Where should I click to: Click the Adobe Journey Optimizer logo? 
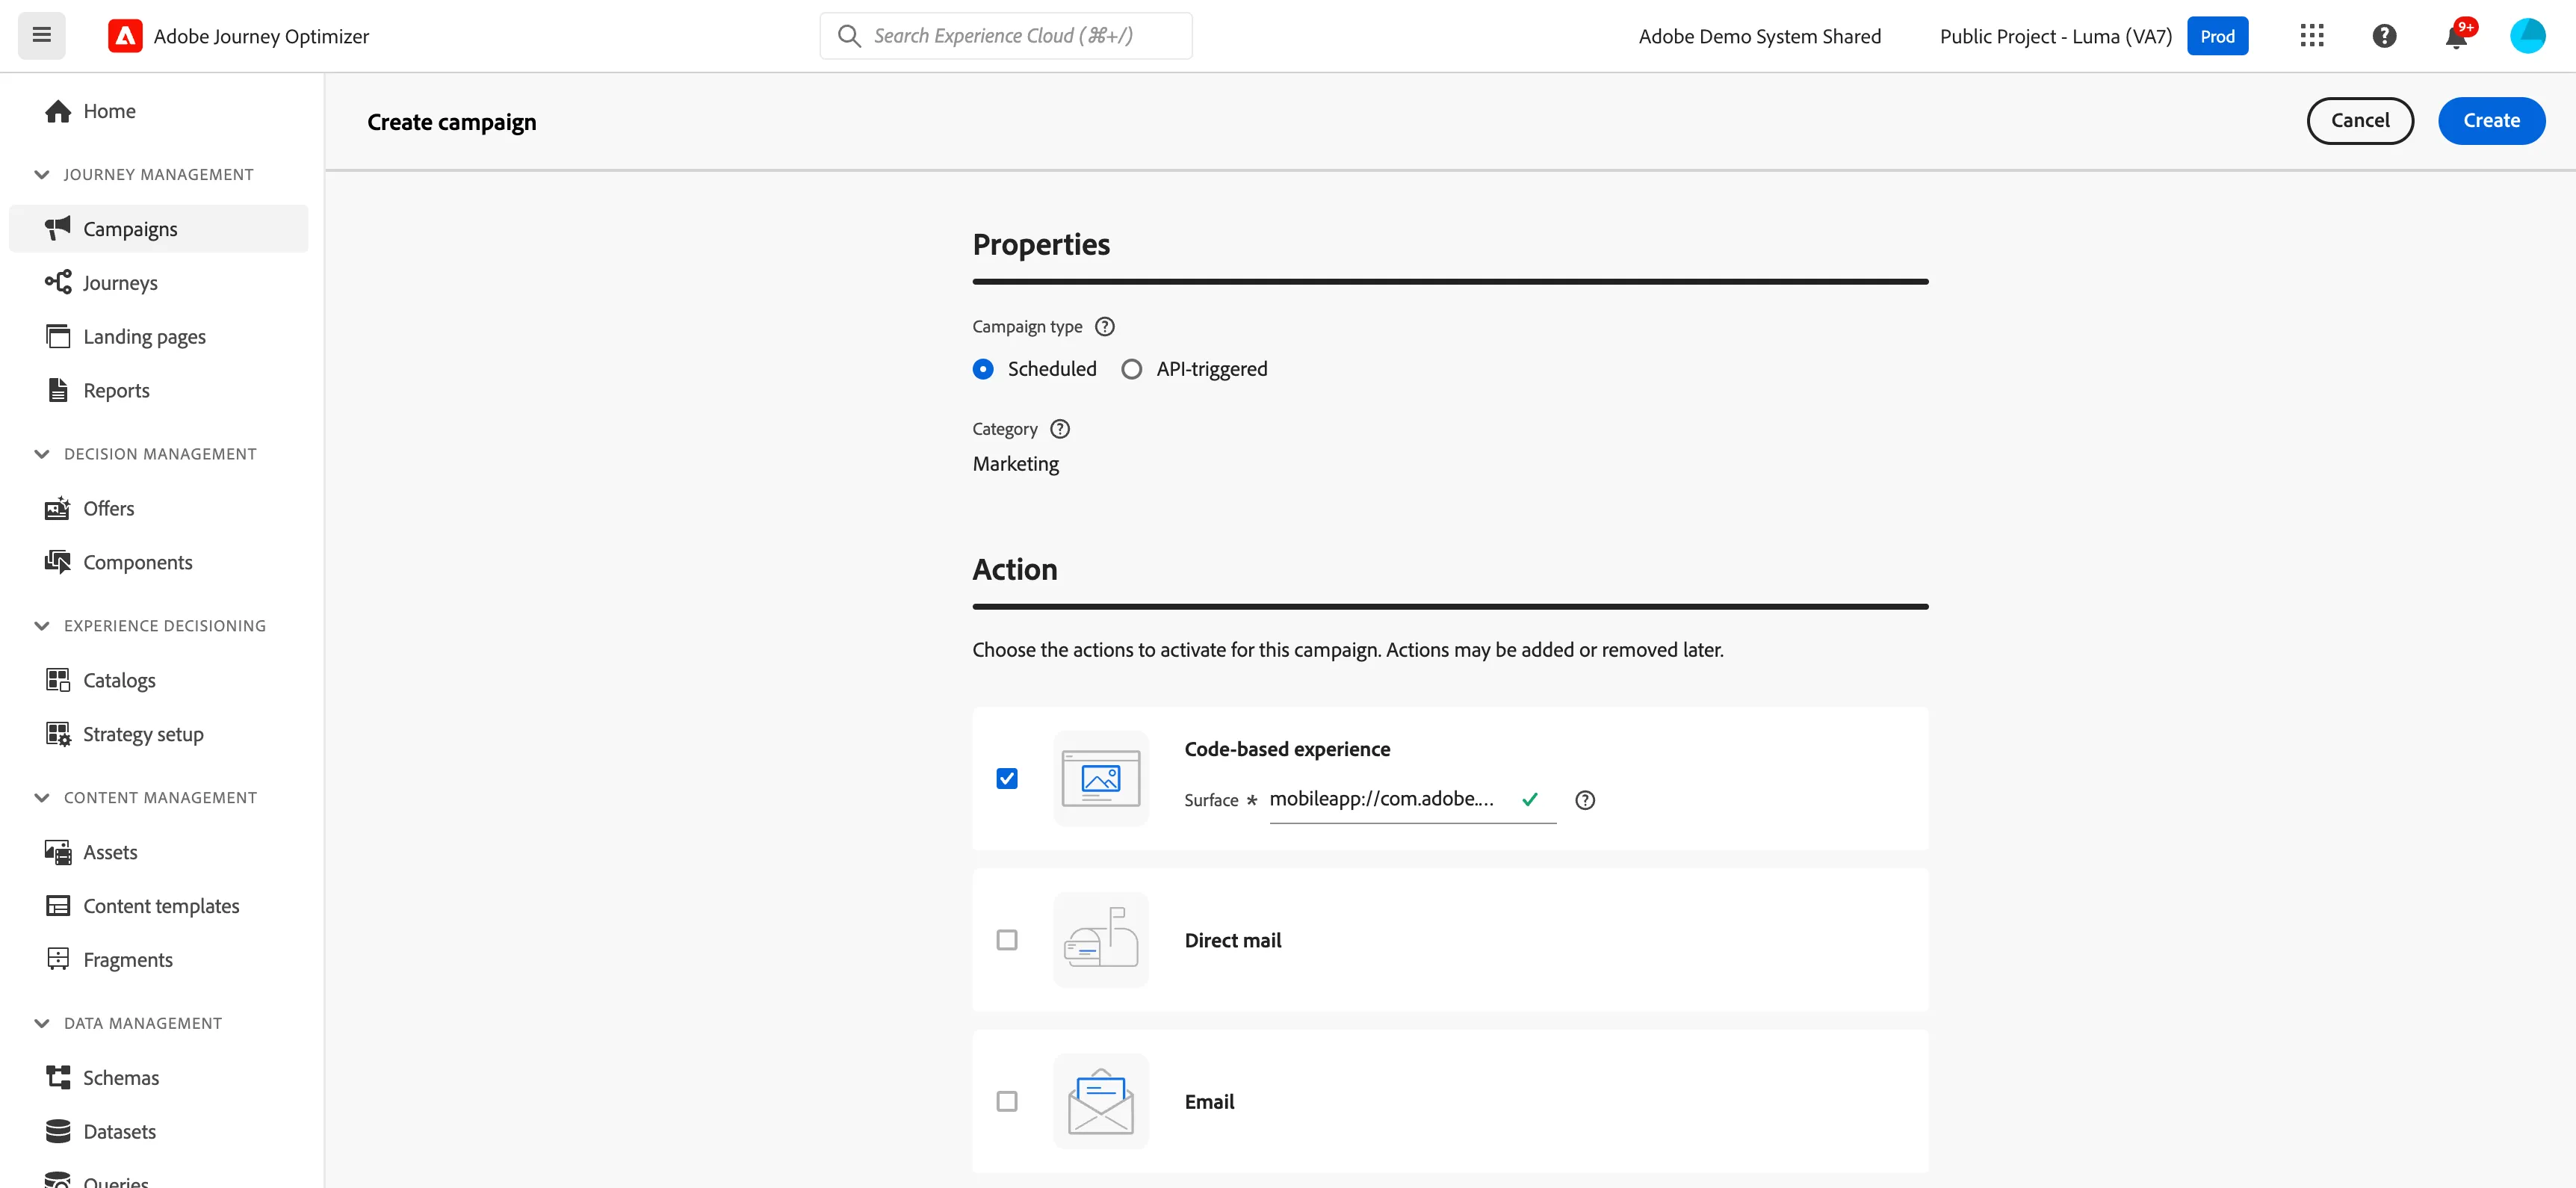click(x=125, y=36)
